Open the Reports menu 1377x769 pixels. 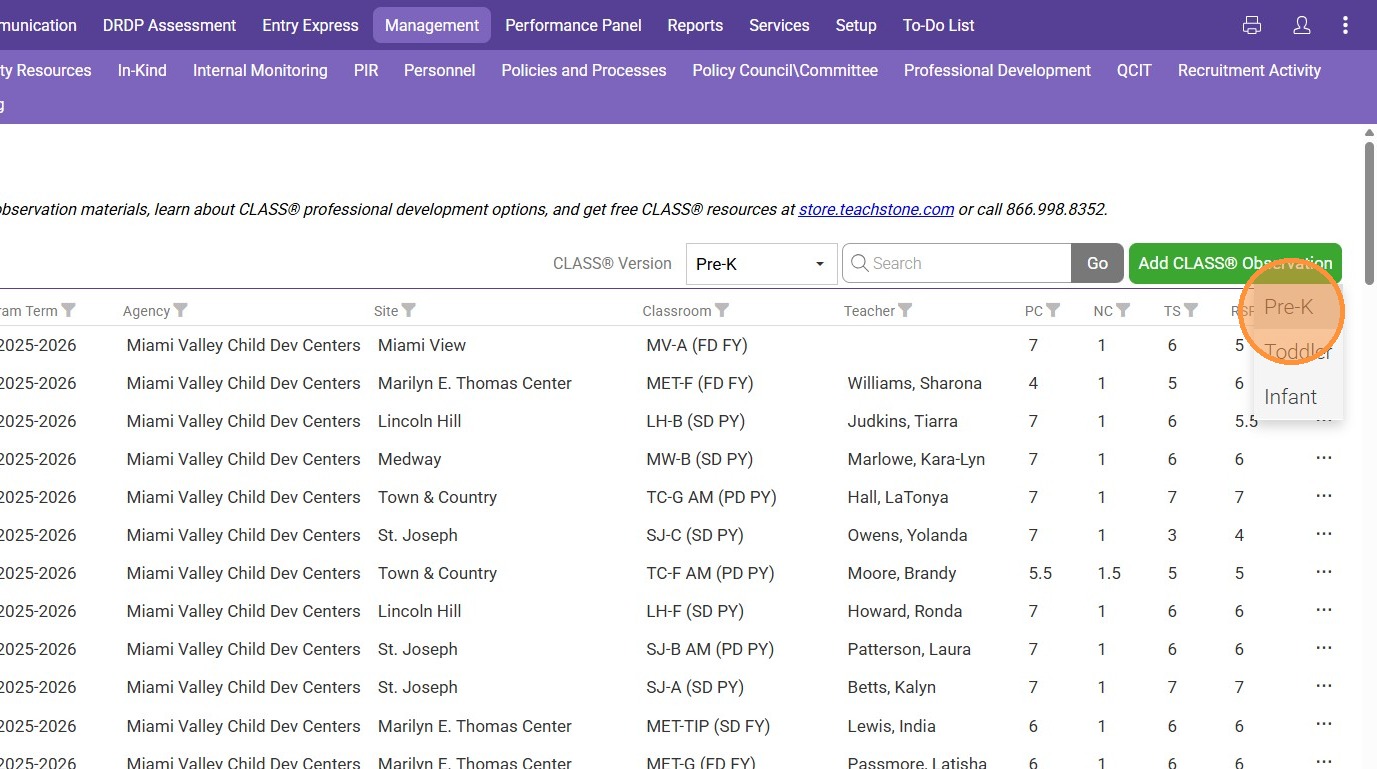(x=695, y=26)
